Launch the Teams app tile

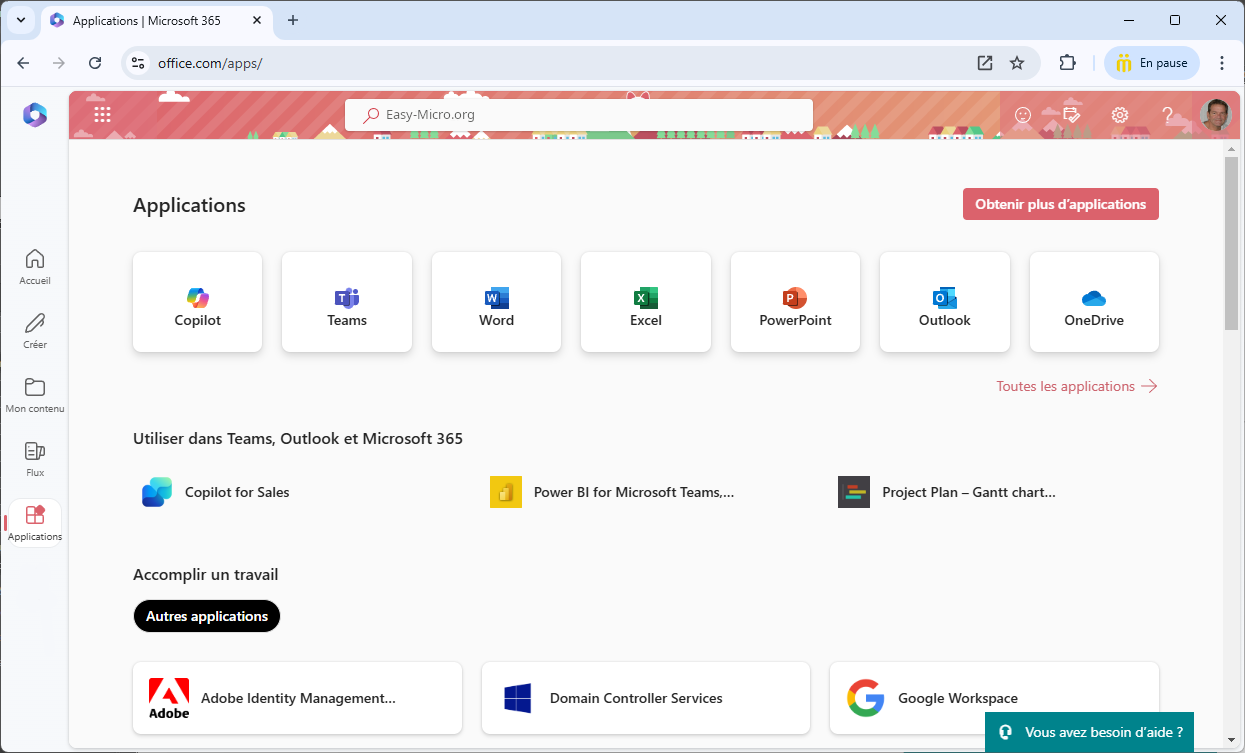pyautogui.click(x=347, y=302)
